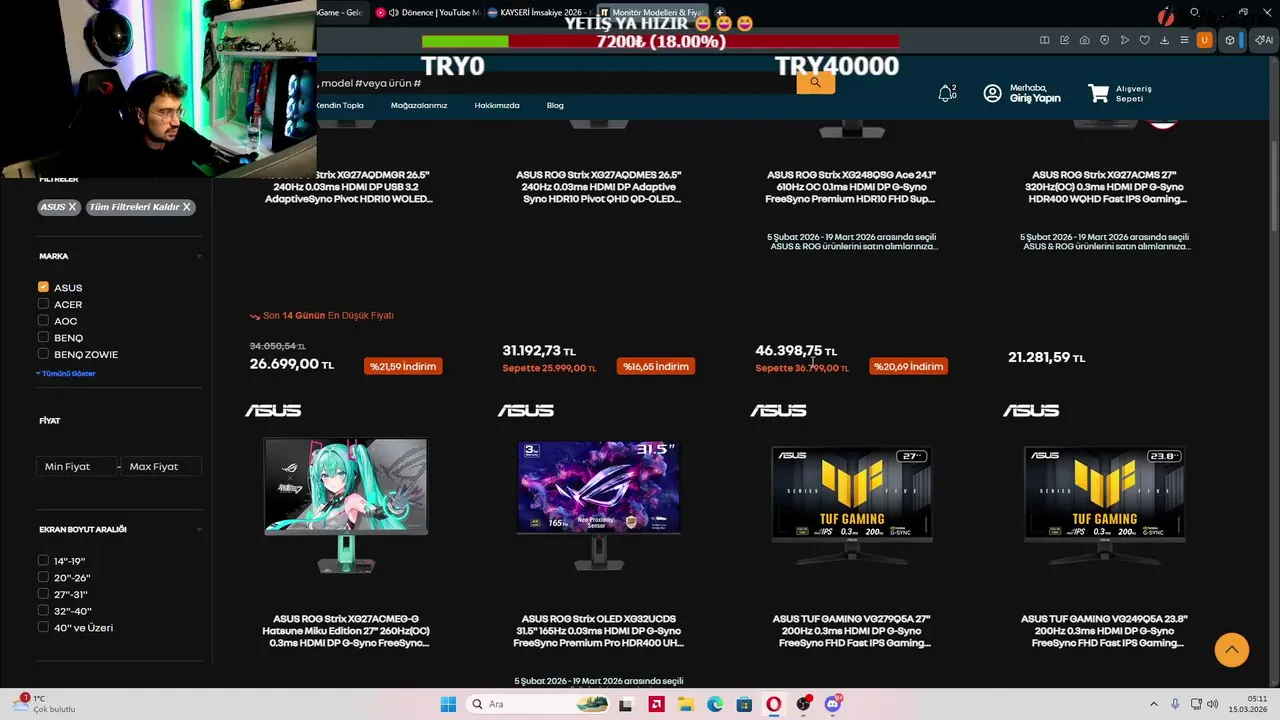Open the Hatsune Miku monitor product image
This screenshot has width=1280, height=720.
tap(346, 505)
